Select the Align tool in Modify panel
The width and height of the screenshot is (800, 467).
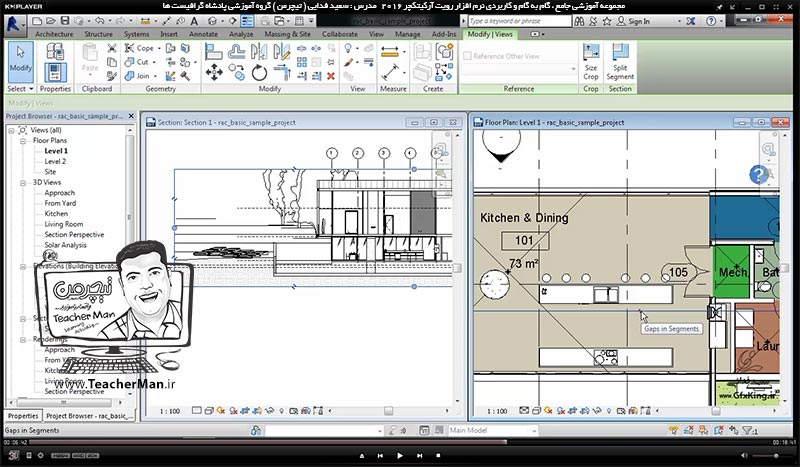(x=214, y=52)
